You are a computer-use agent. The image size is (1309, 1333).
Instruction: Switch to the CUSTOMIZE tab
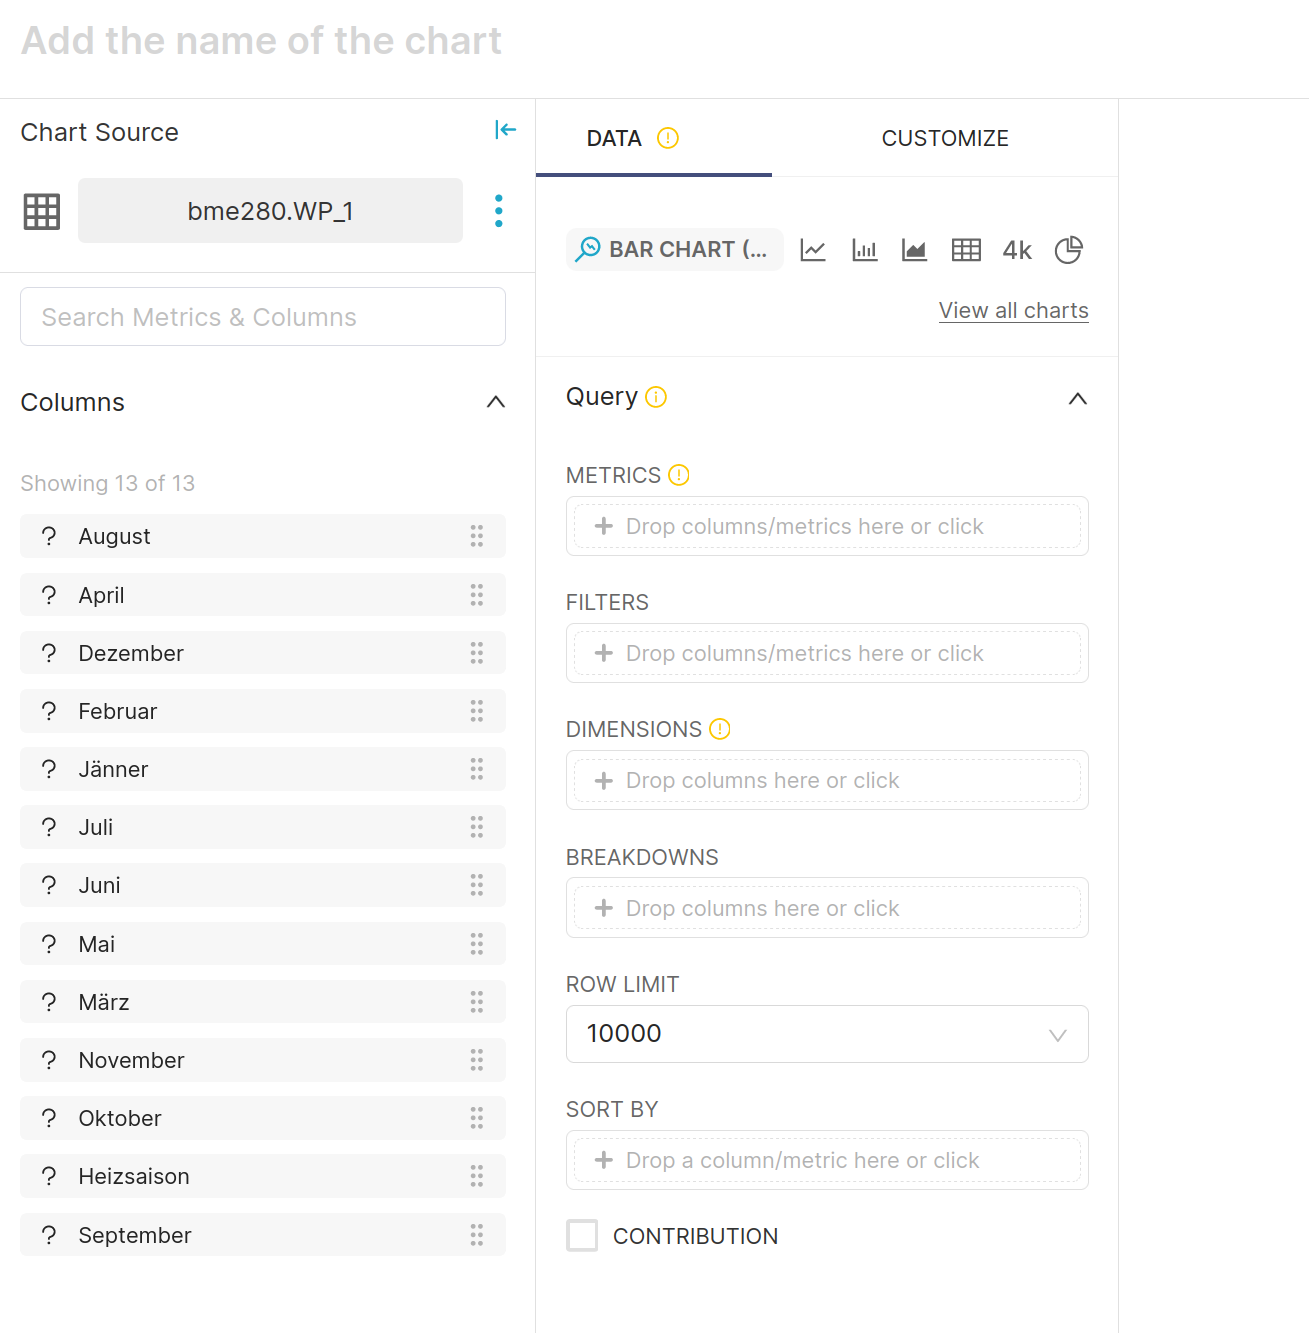pos(945,138)
